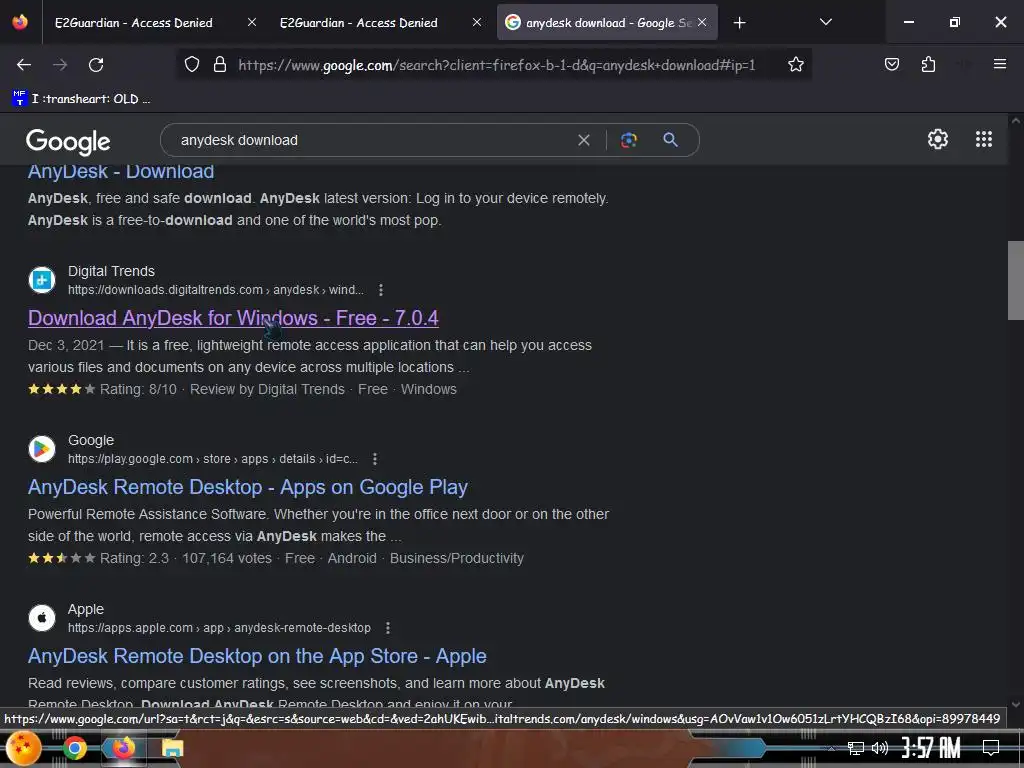Open the notification center icon
This screenshot has height=768, width=1024.
[x=991, y=748]
